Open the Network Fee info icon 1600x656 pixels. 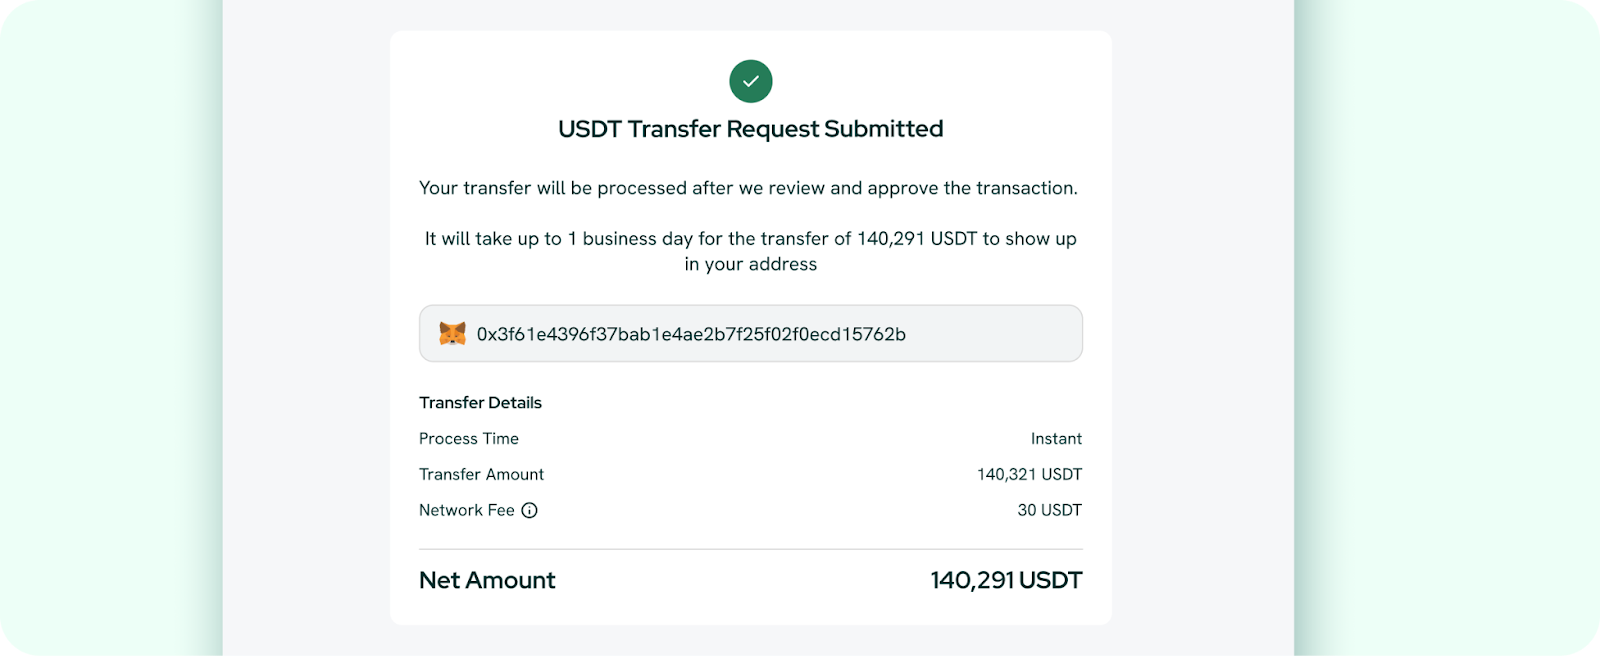pos(530,510)
